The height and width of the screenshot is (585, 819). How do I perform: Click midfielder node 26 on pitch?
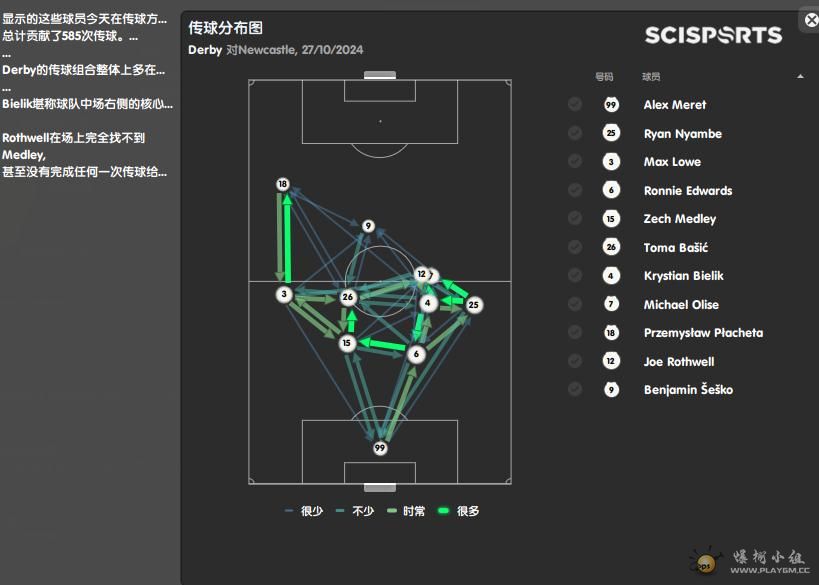(x=348, y=297)
